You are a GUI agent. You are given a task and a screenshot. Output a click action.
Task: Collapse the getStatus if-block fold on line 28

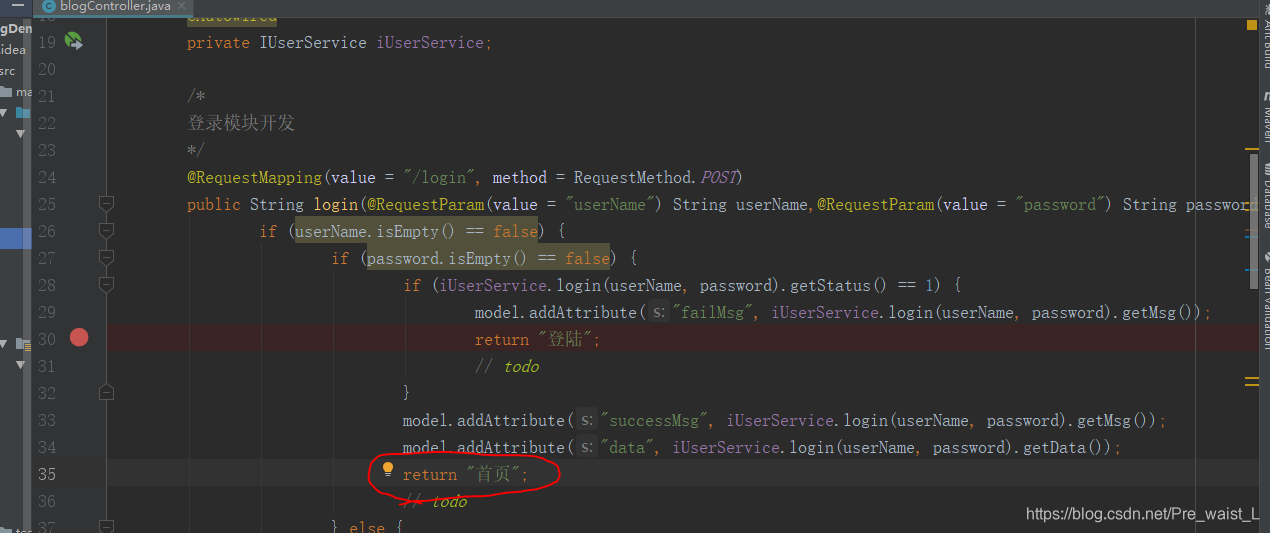106,285
